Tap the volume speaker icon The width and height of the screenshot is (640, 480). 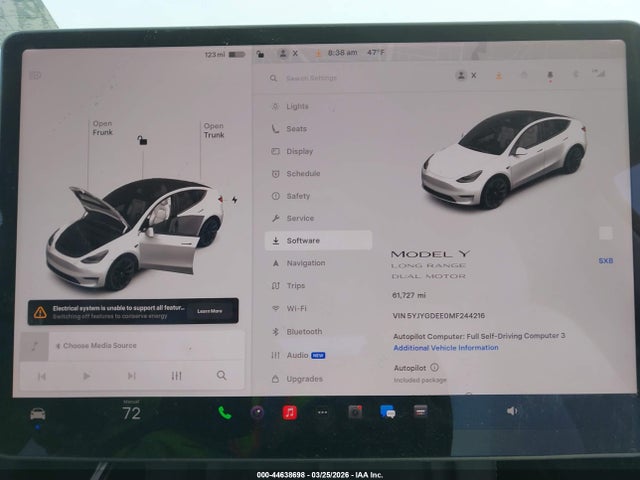[512, 411]
